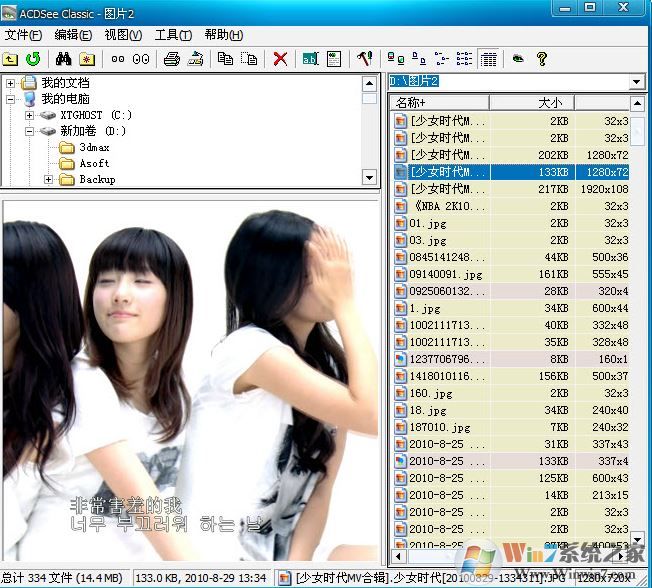Select the 09140091.jpg file
The width and height of the screenshot is (652, 588).
coord(446,273)
